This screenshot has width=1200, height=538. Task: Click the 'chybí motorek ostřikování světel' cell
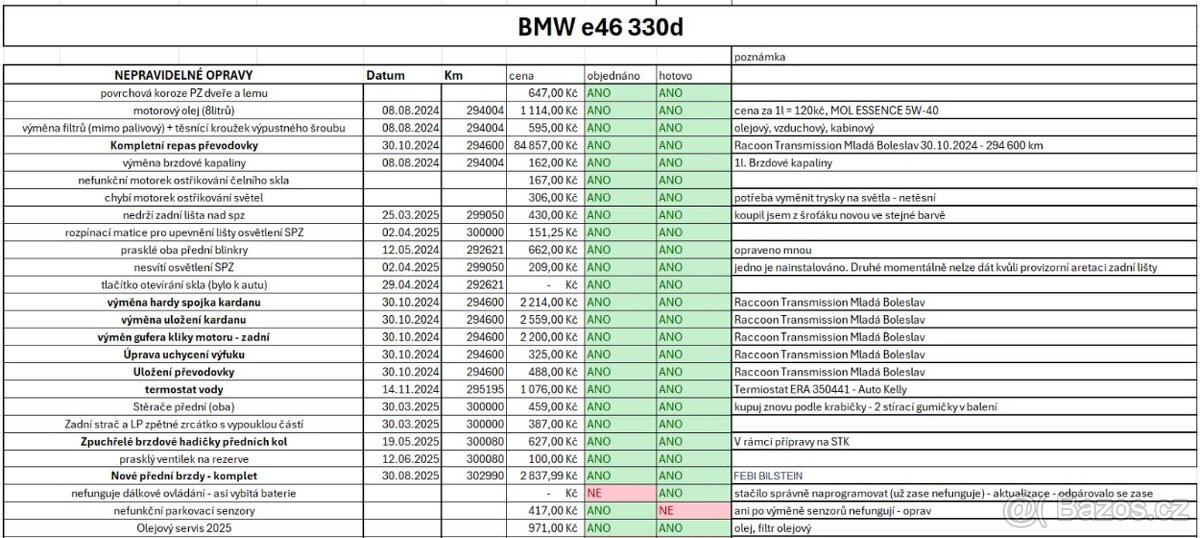click(x=183, y=197)
